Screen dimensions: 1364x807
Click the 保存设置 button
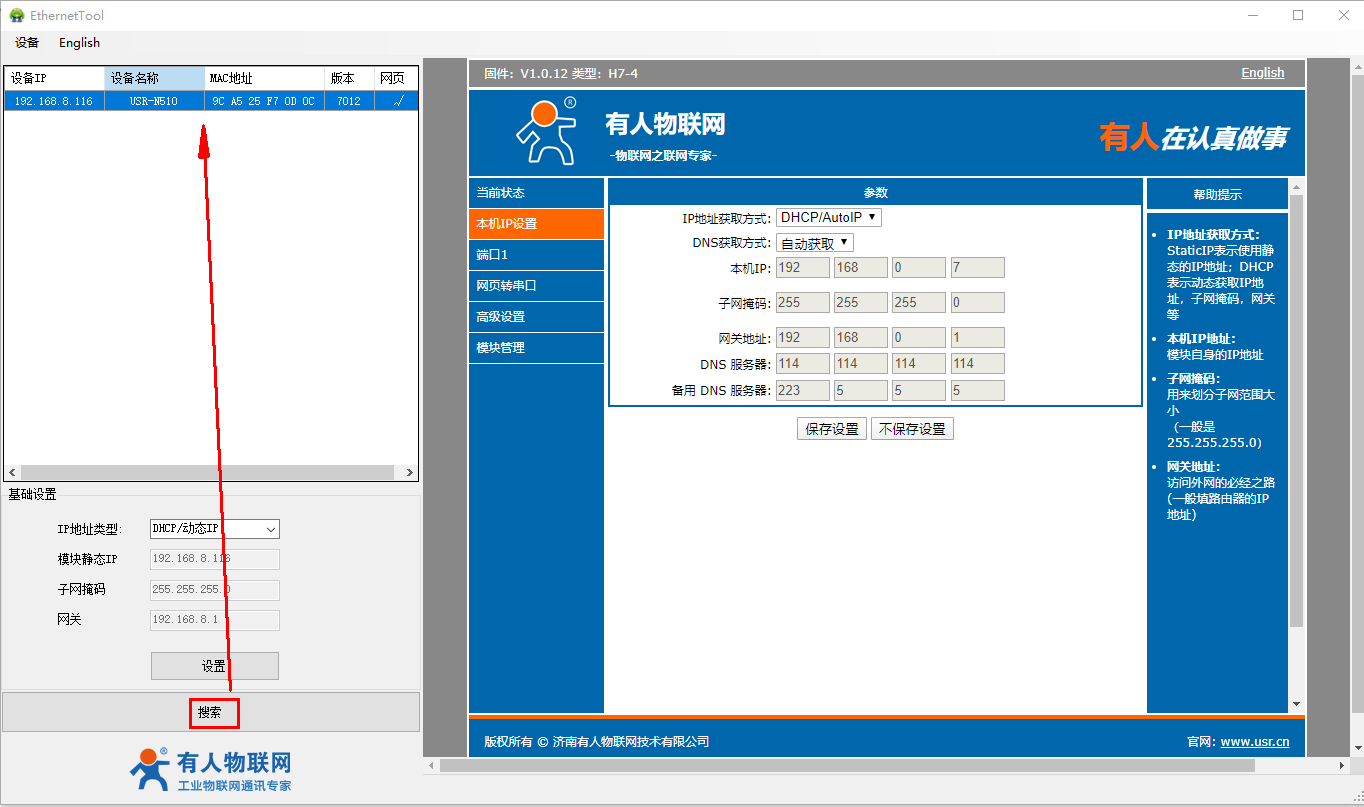[832, 429]
